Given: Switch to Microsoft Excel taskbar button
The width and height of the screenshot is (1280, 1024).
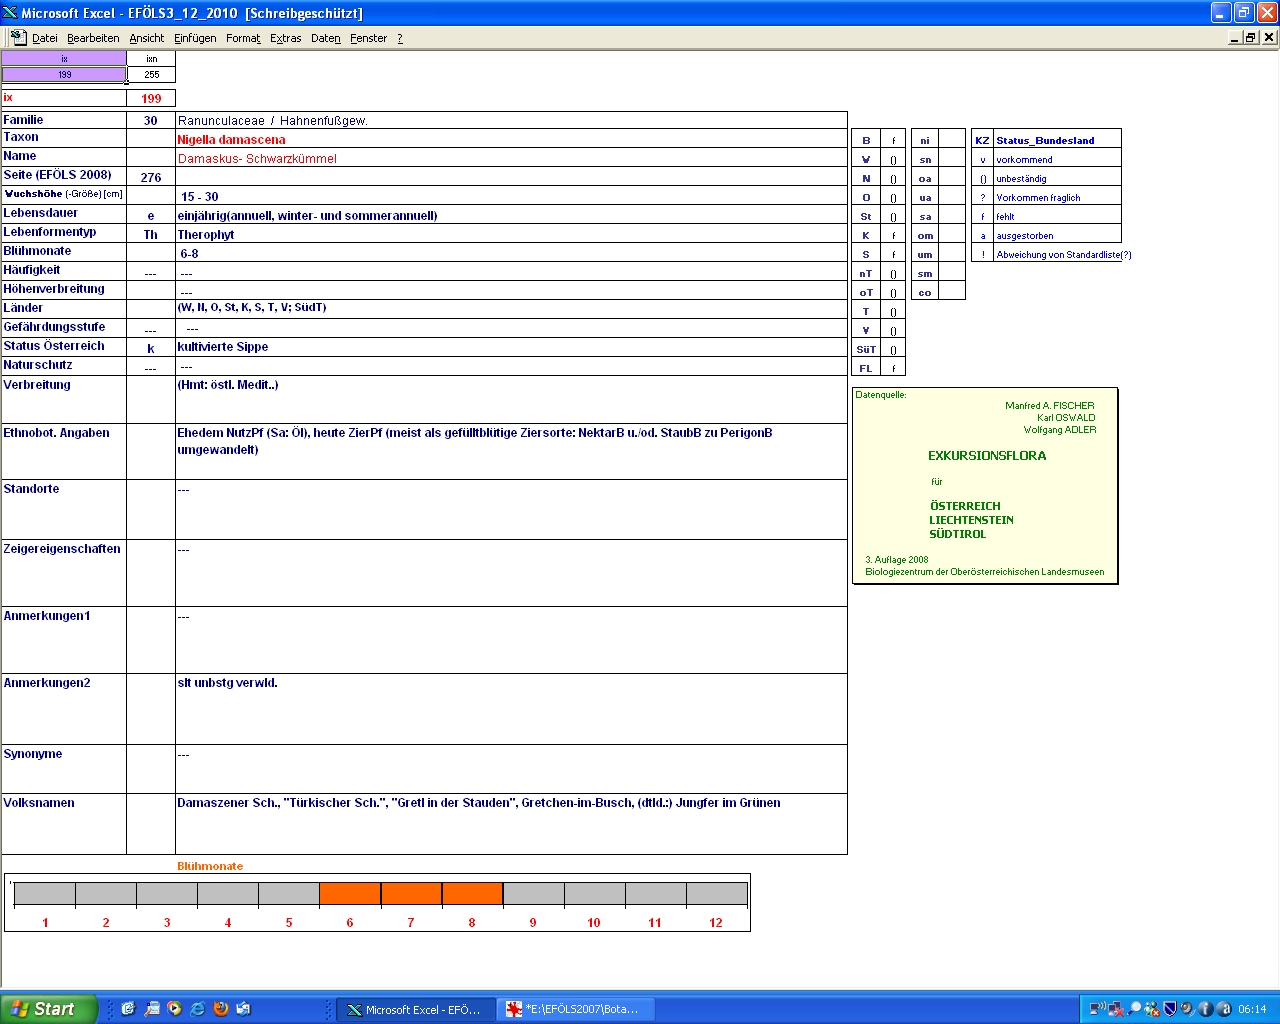Looking at the screenshot, I should [414, 1010].
